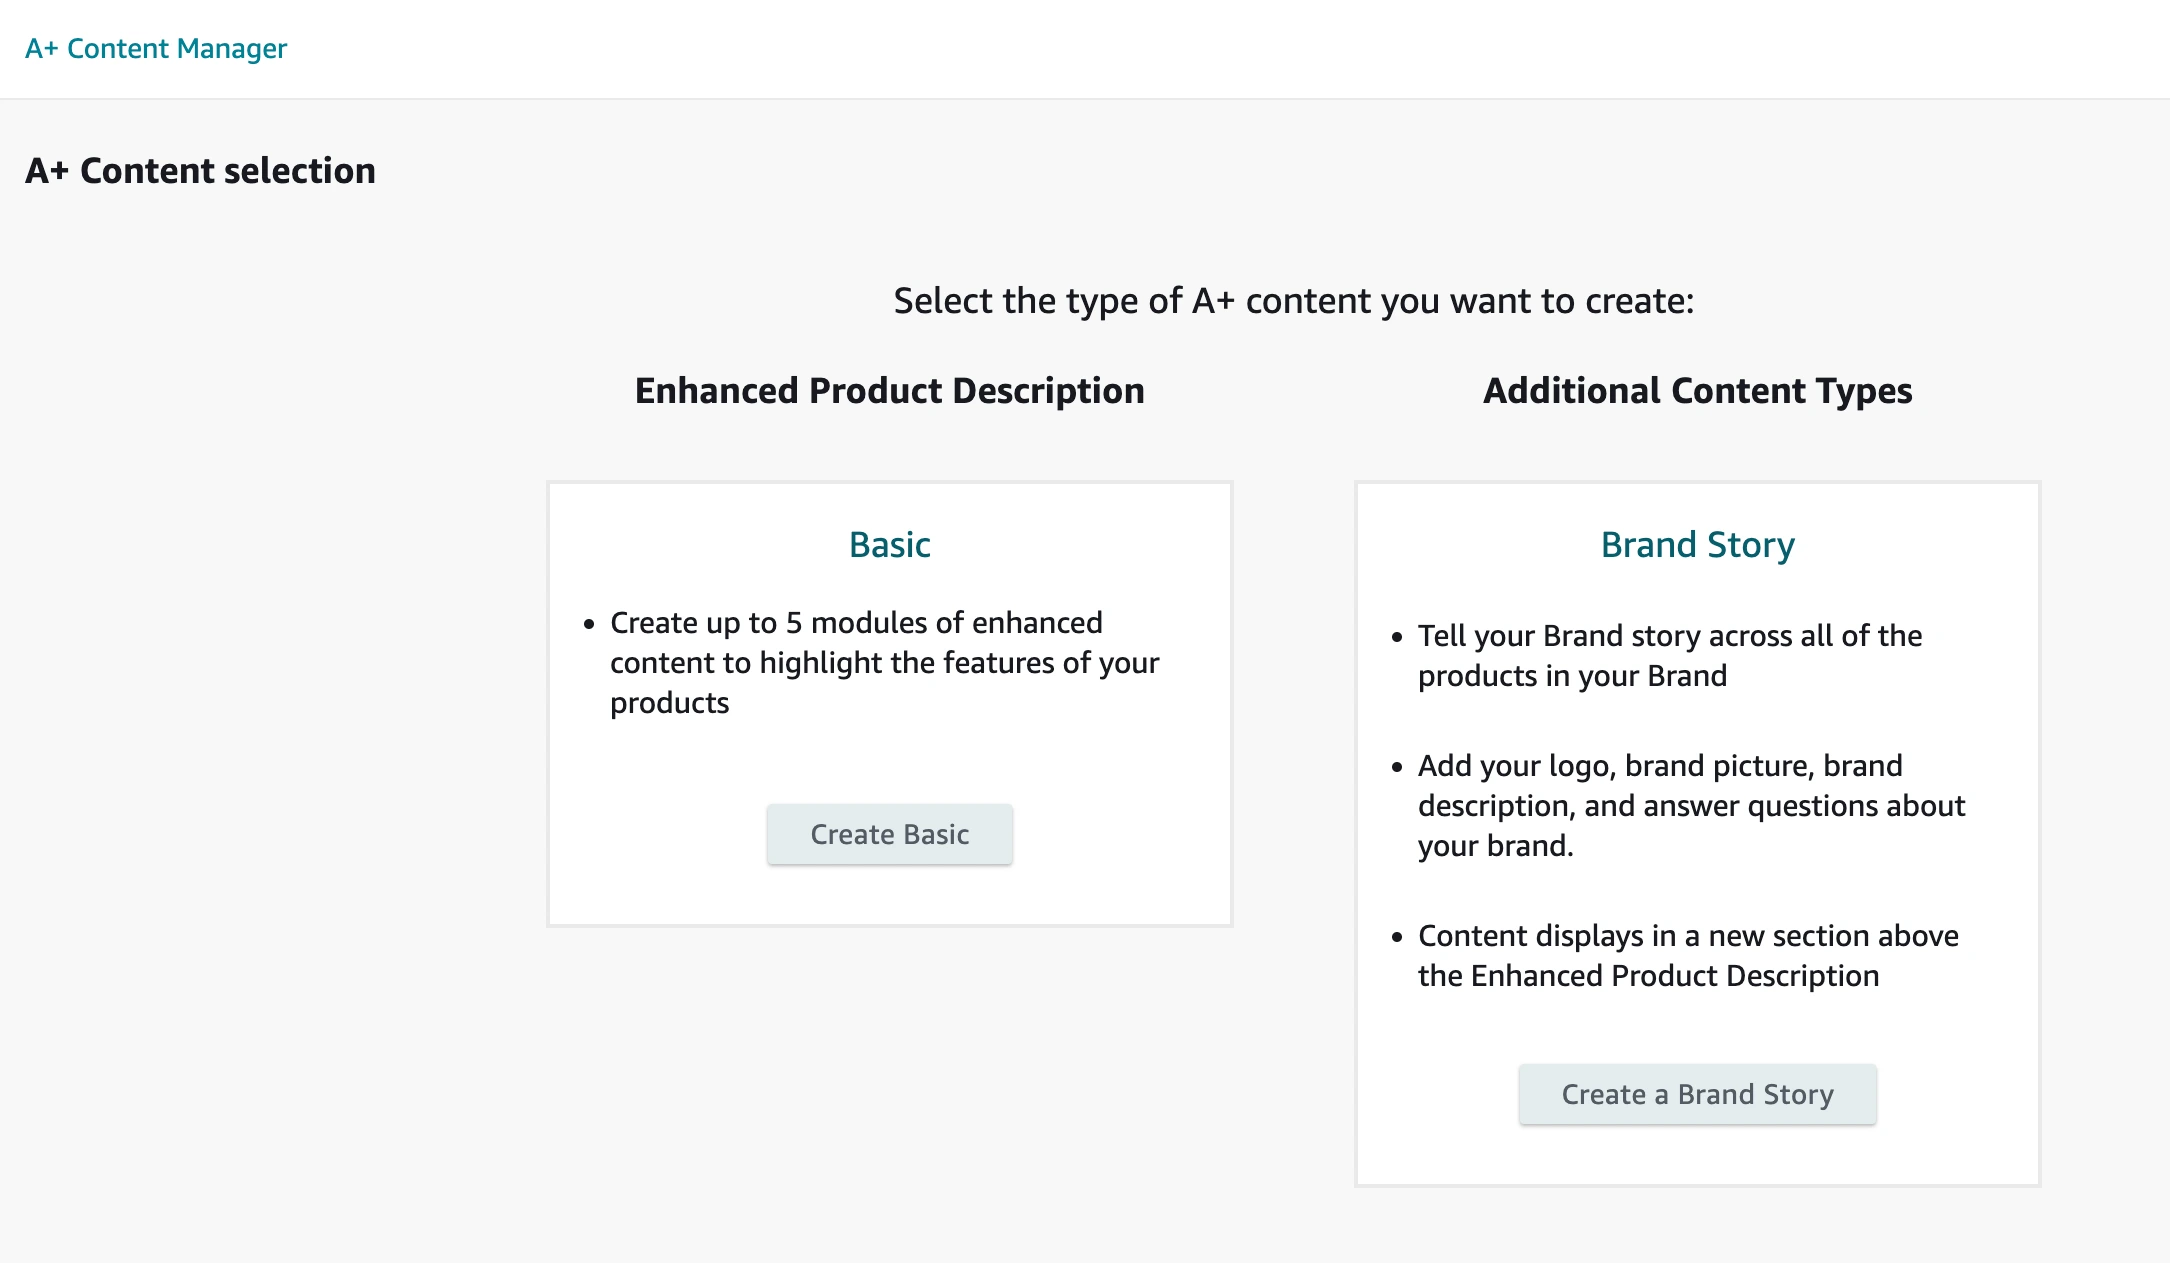2170x1263 pixels.
Task: Click the bullet dot beside 'Create up to 5 modules'
Action: [589, 624]
